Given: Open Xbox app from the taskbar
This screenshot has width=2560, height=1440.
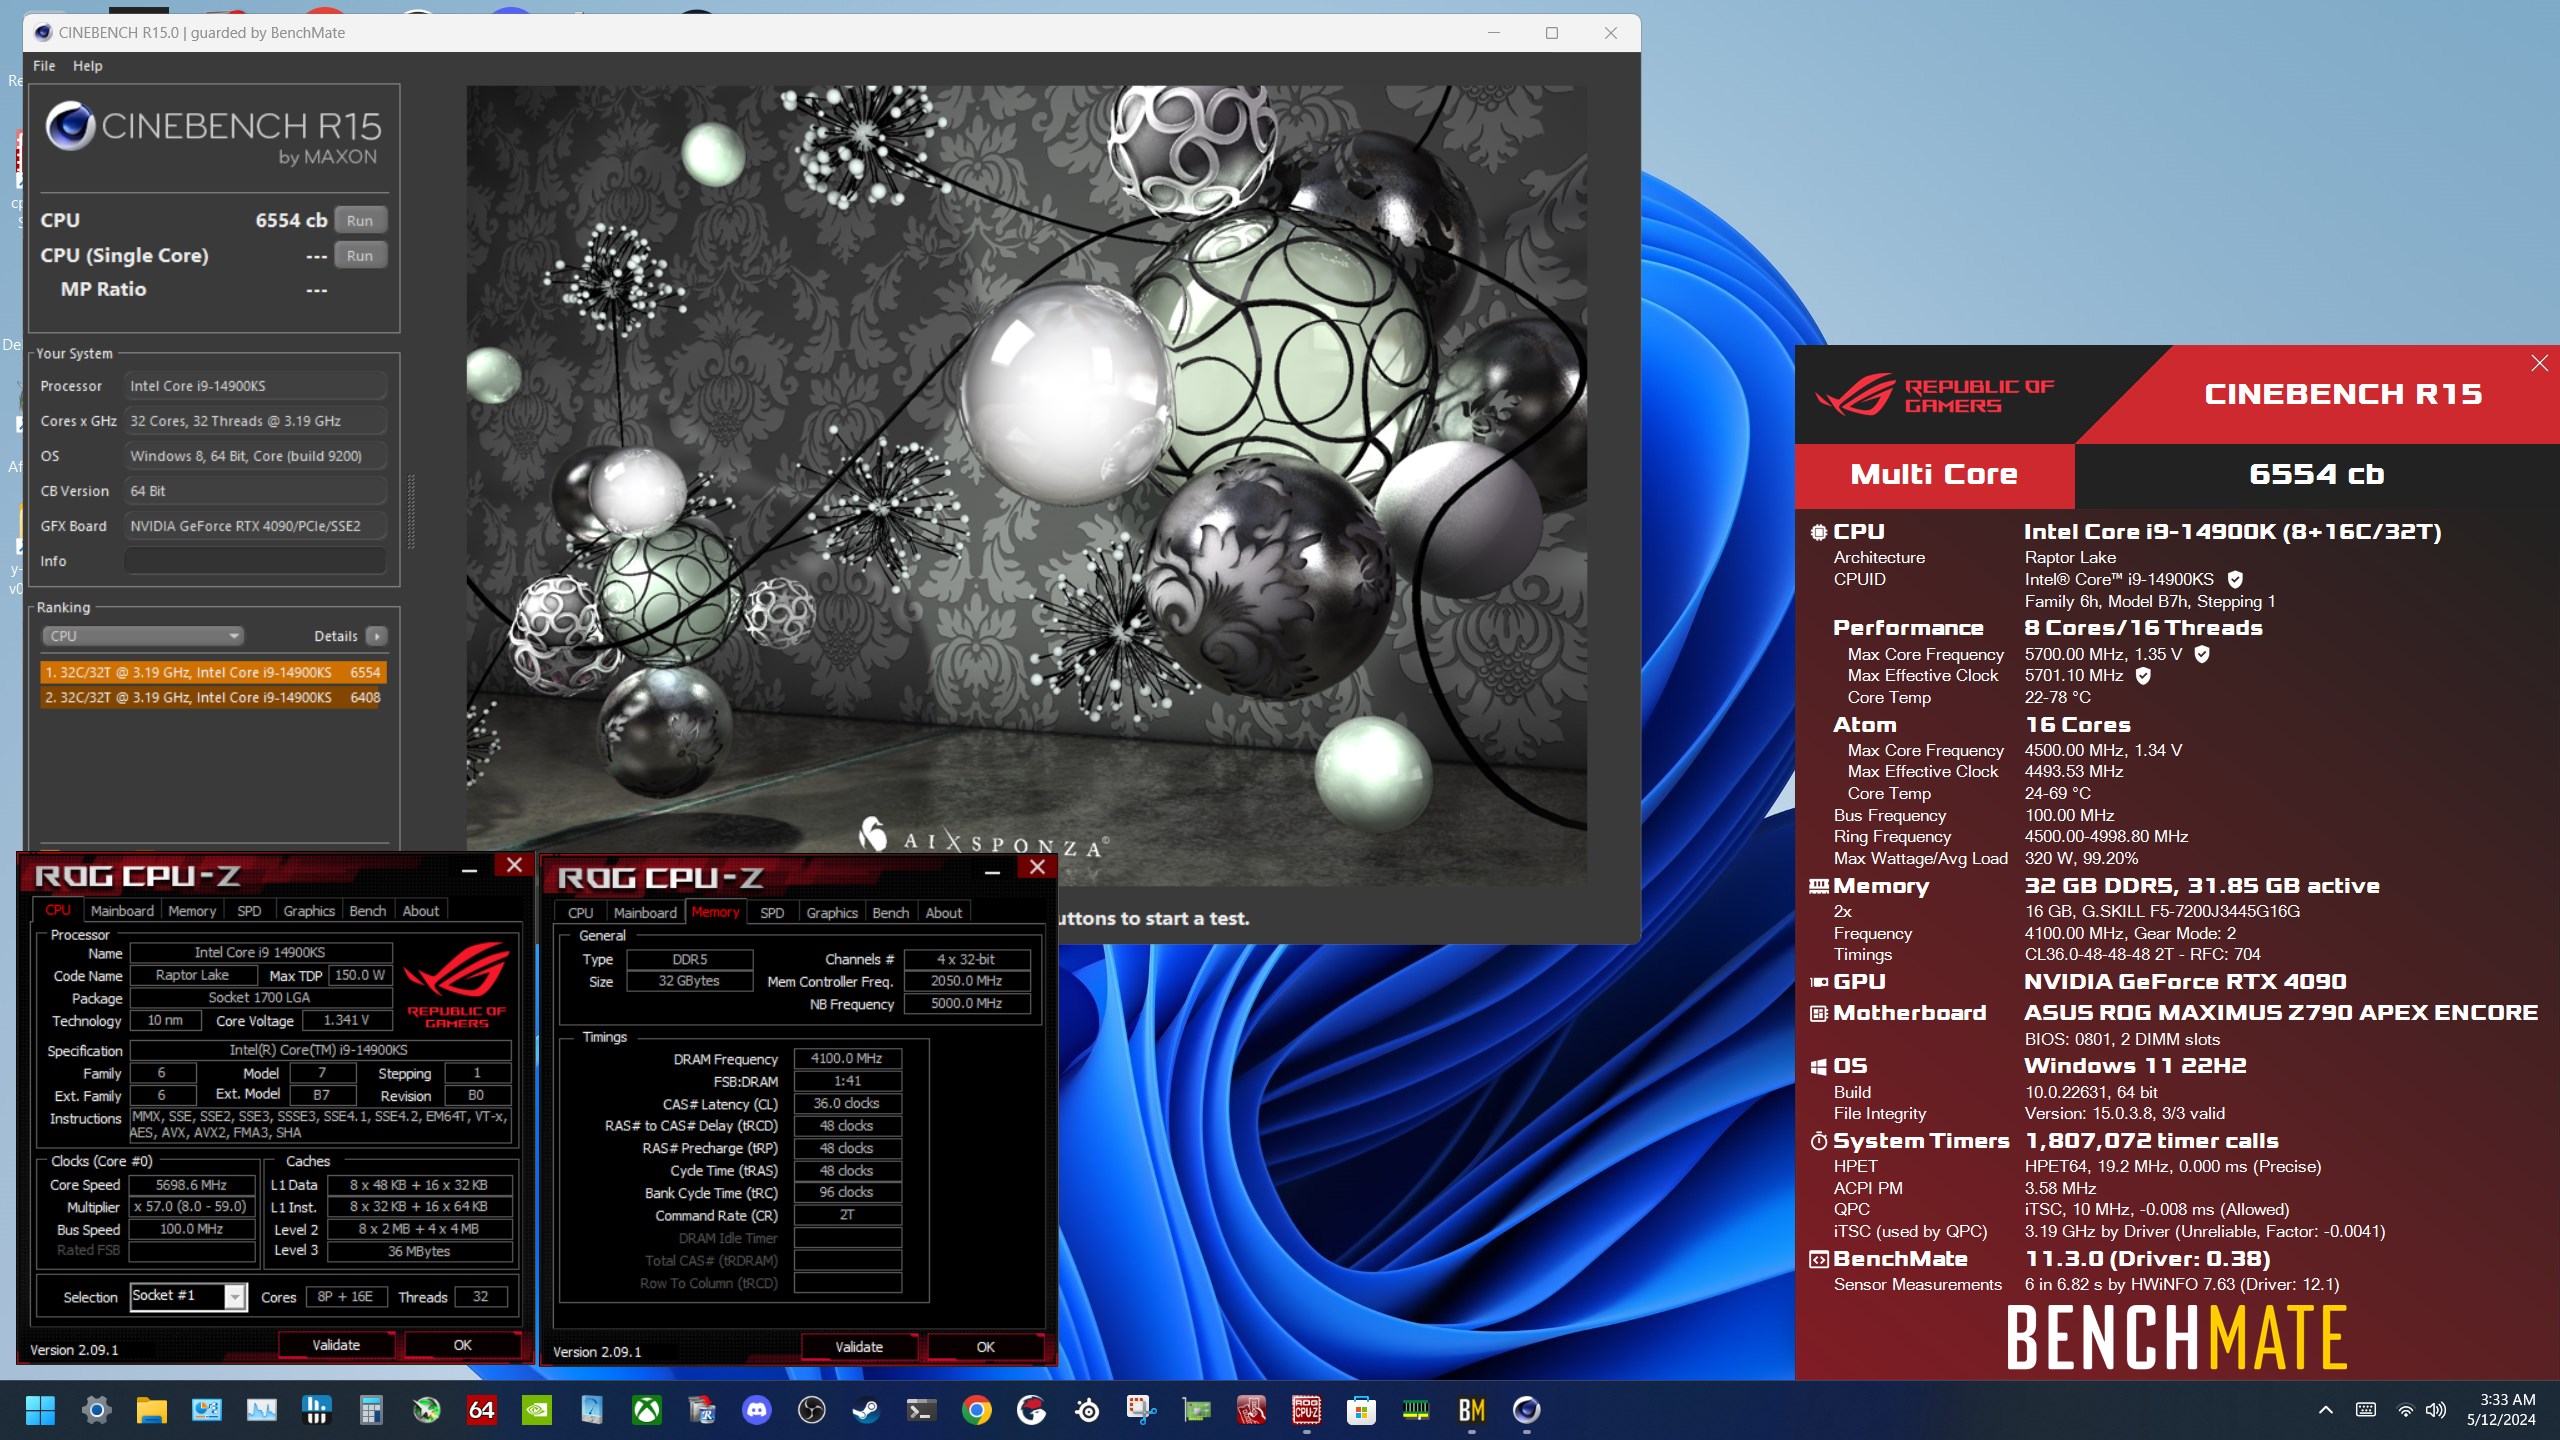Looking at the screenshot, I should click(646, 1410).
